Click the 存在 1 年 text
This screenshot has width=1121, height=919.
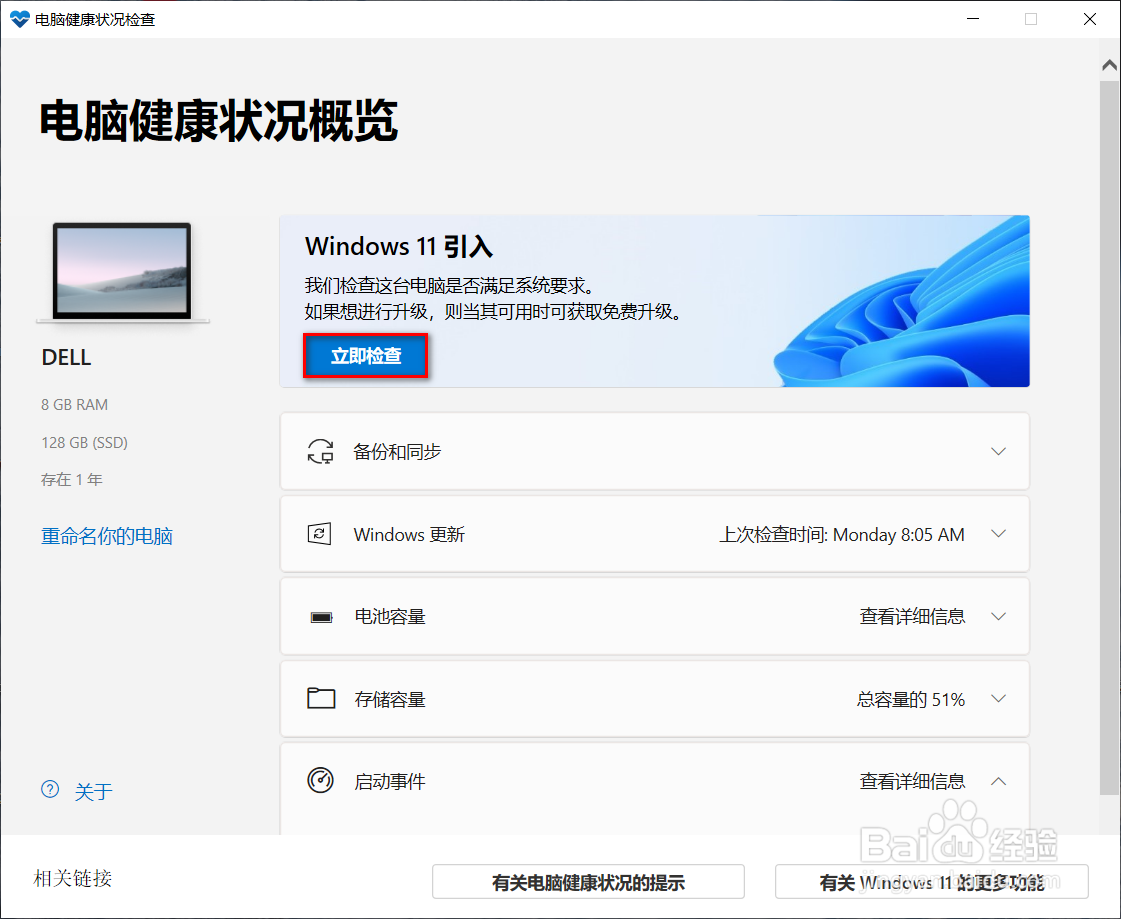(x=71, y=480)
